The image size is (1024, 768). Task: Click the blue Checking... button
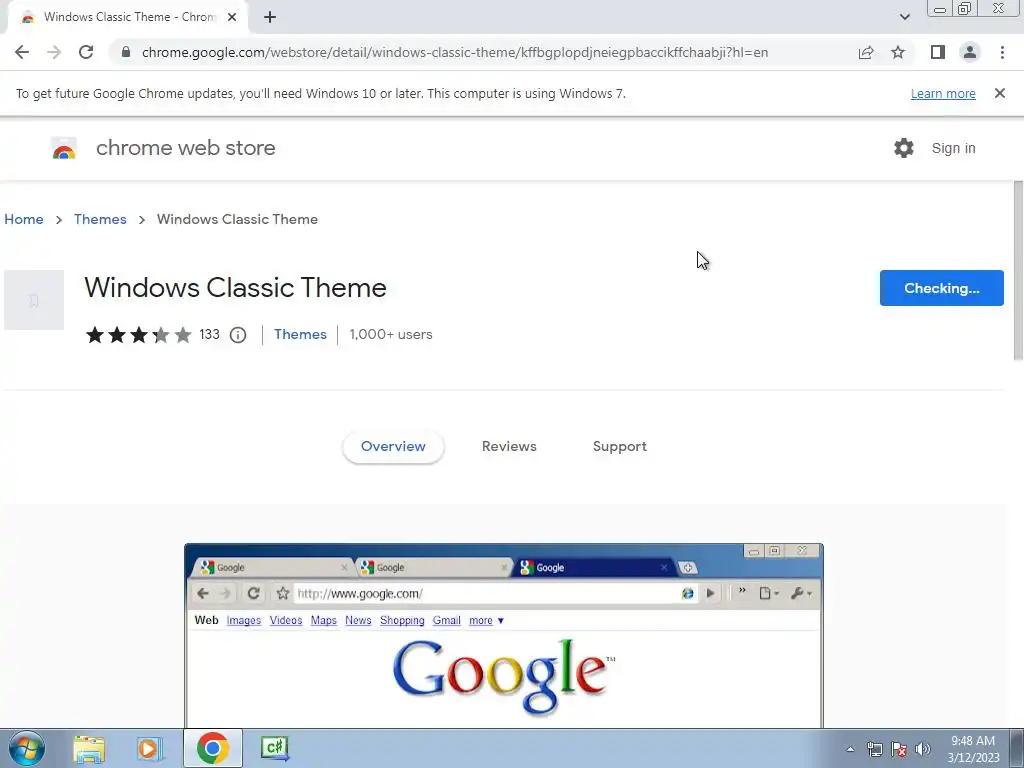[x=942, y=288]
